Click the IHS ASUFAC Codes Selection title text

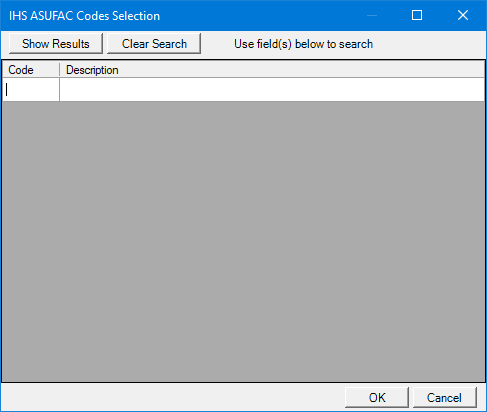(x=84, y=16)
